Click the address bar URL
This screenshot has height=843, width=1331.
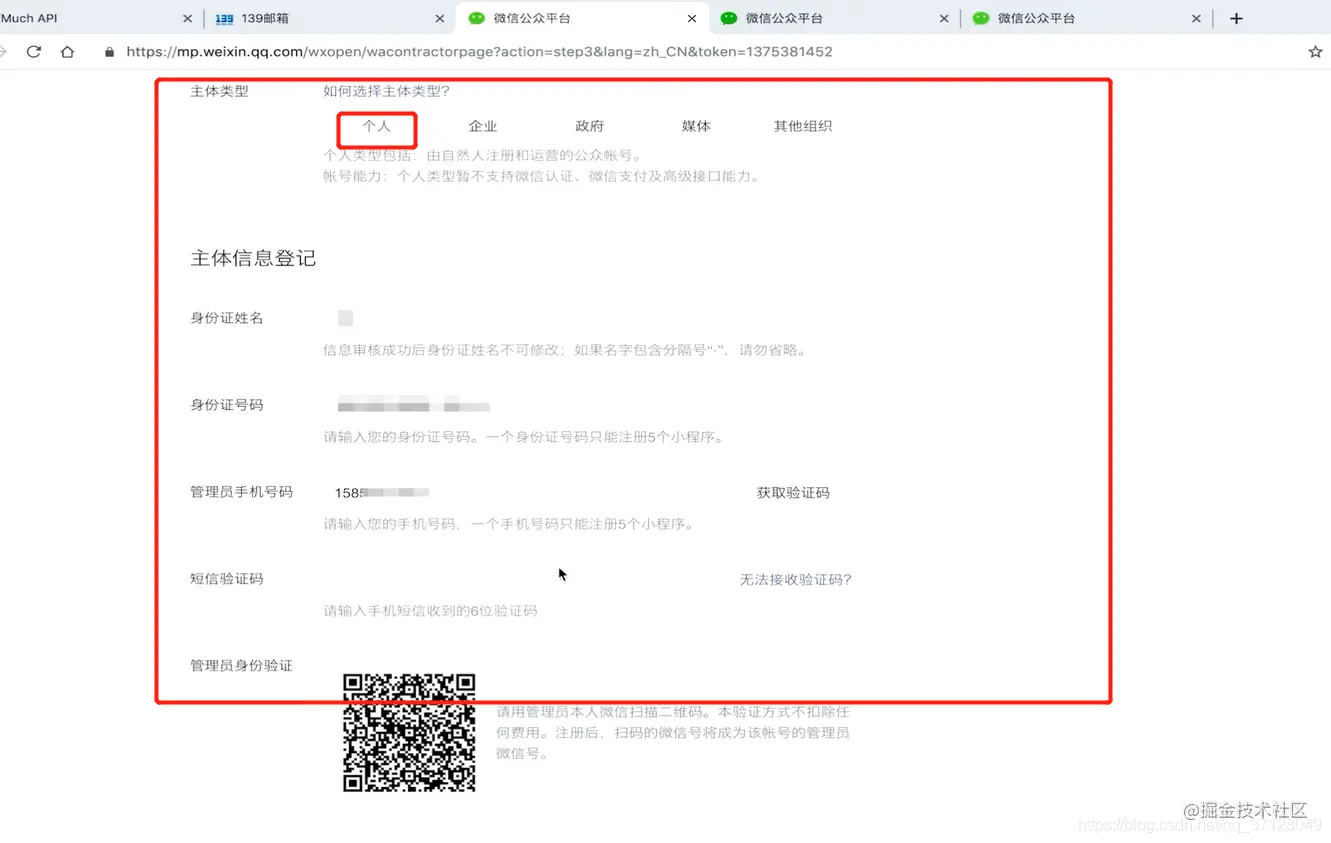[x=479, y=52]
